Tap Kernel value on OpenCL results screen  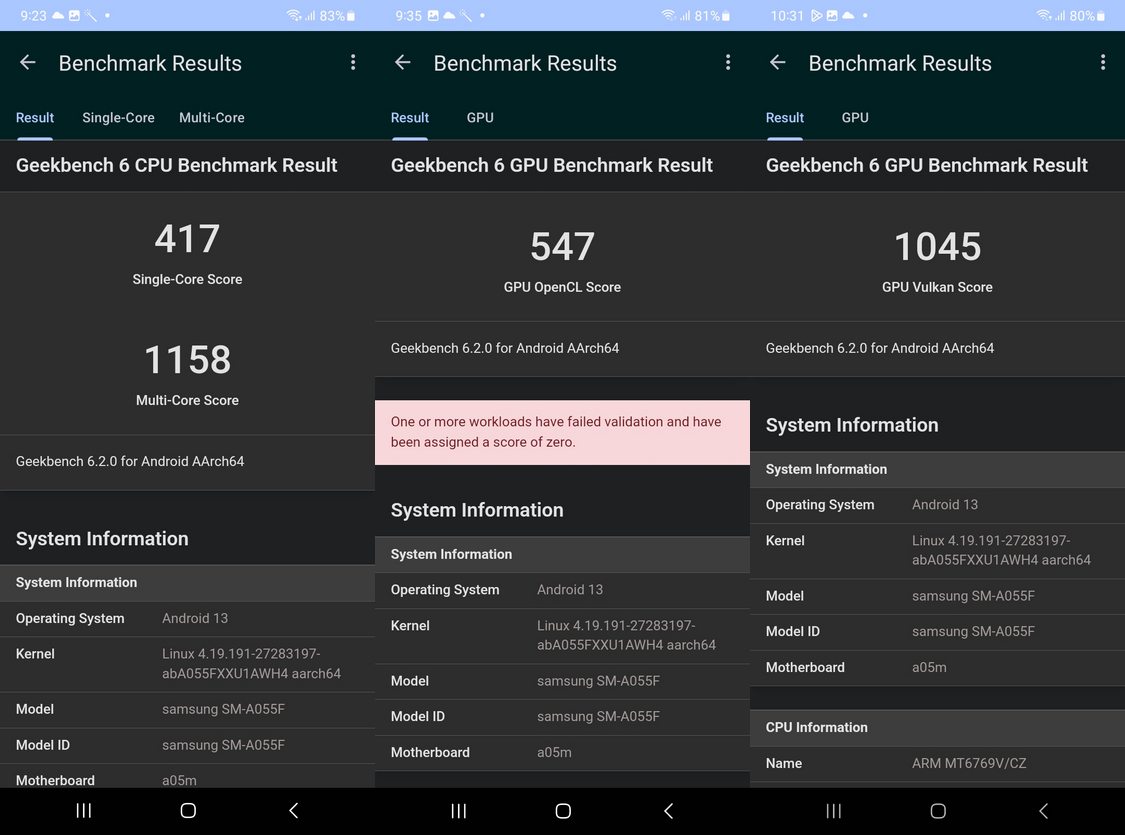626,635
